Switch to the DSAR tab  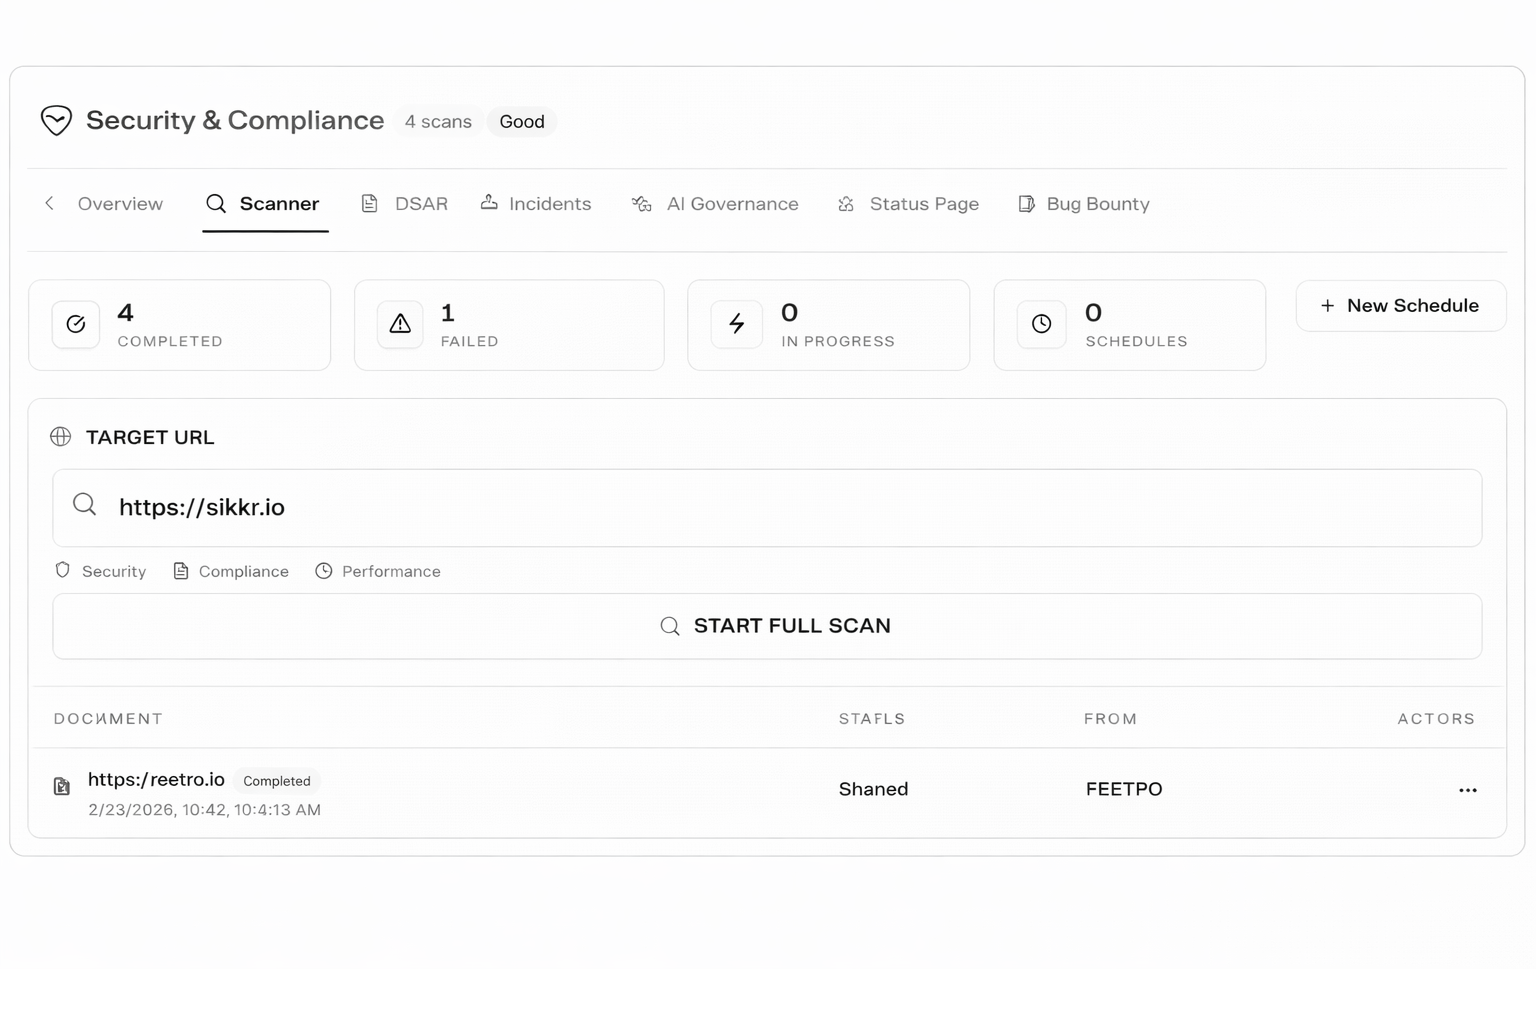click(405, 204)
